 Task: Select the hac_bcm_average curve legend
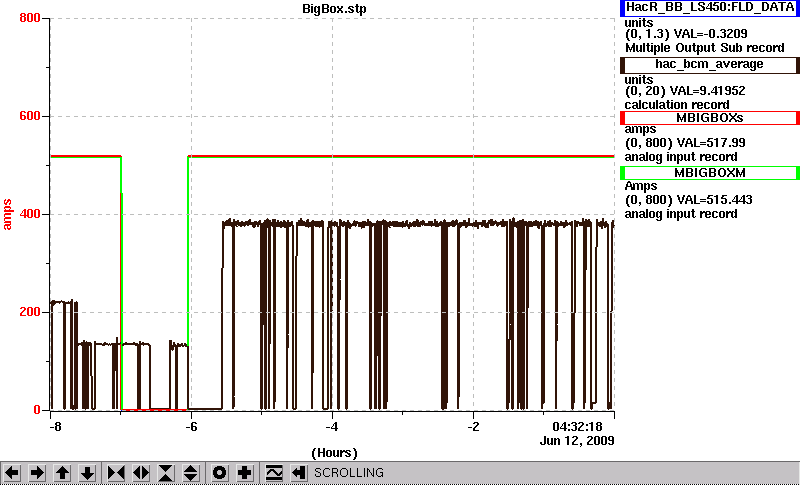[710, 64]
